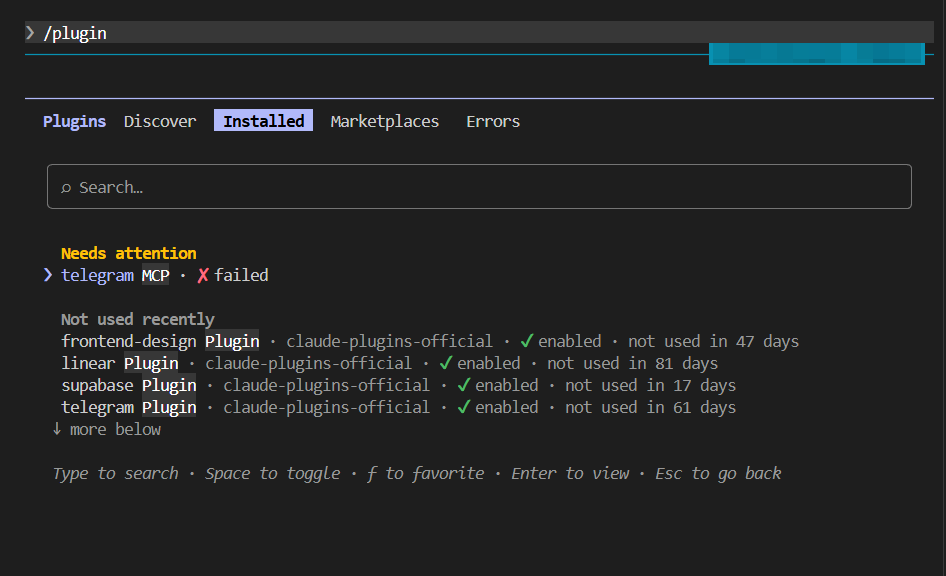Click the enabled checkmark for telegram Plugin
The width and height of the screenshot is (946, 576).
click(464, 407)
